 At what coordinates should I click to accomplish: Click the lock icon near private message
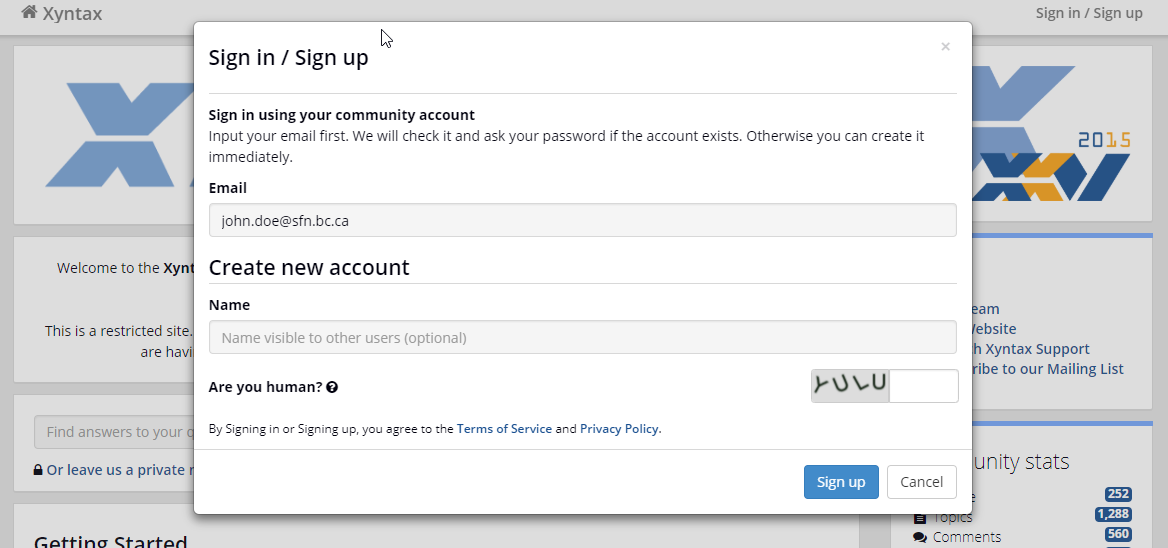tap(37, 470)
